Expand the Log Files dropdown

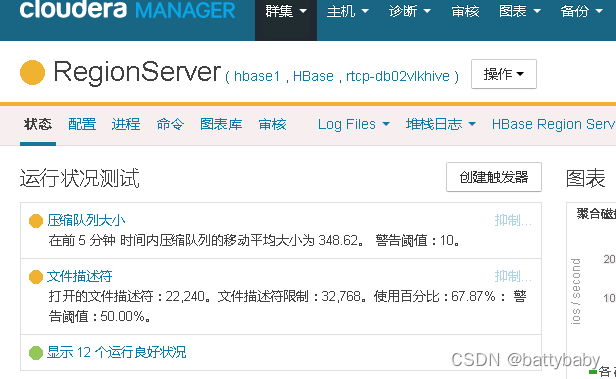point(354,124)
